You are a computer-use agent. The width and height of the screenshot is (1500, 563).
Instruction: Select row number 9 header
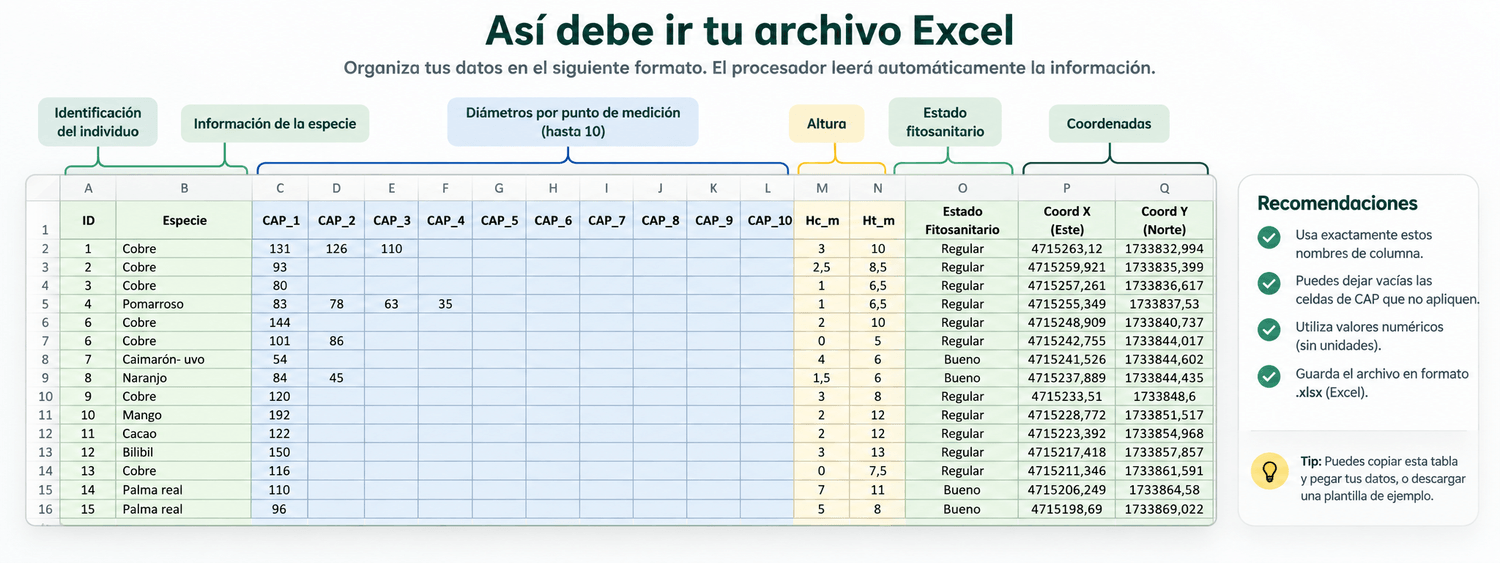pos(44,378)
